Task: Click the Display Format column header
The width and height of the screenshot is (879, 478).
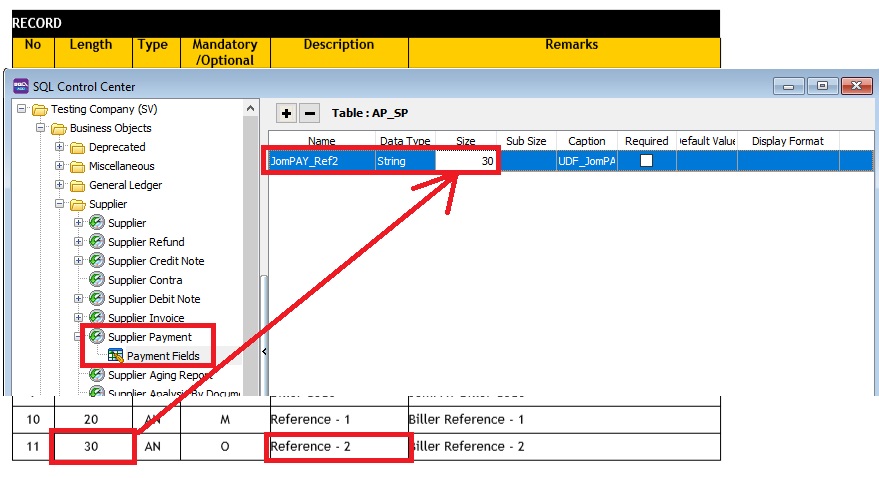Action: tap(787, 141)
